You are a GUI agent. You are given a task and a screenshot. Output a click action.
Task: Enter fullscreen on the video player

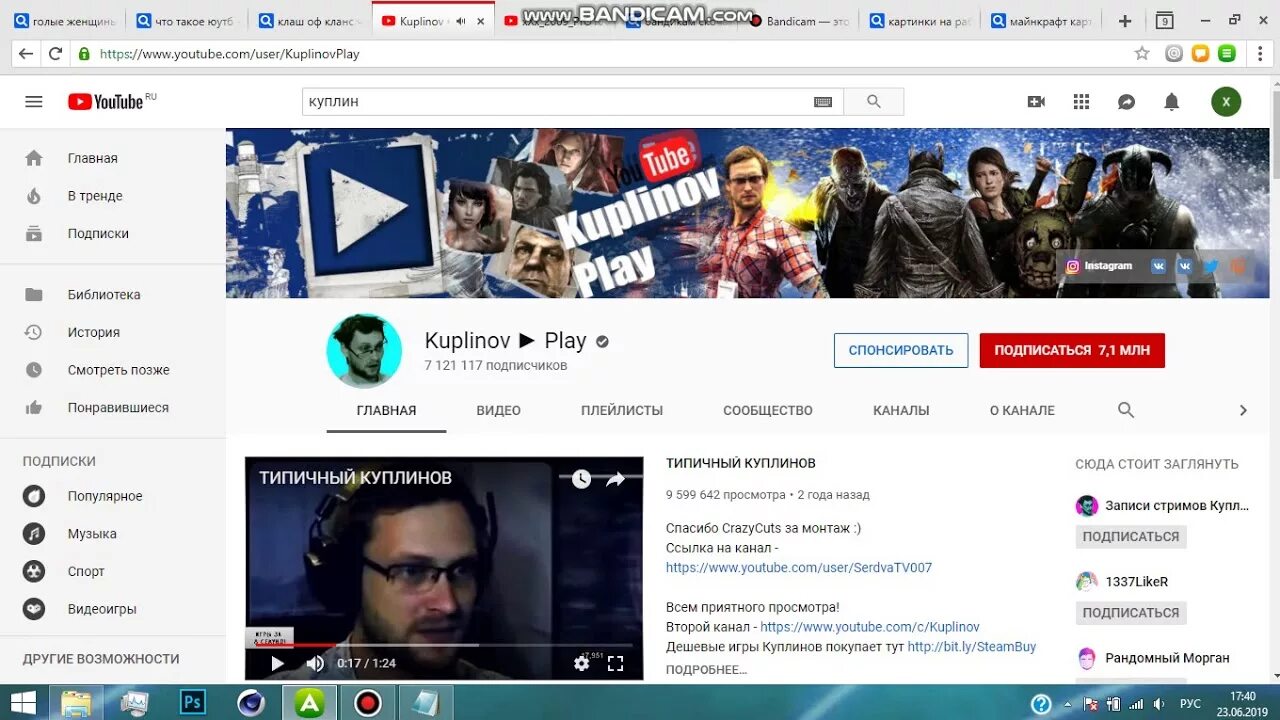(x=616, y=663)
